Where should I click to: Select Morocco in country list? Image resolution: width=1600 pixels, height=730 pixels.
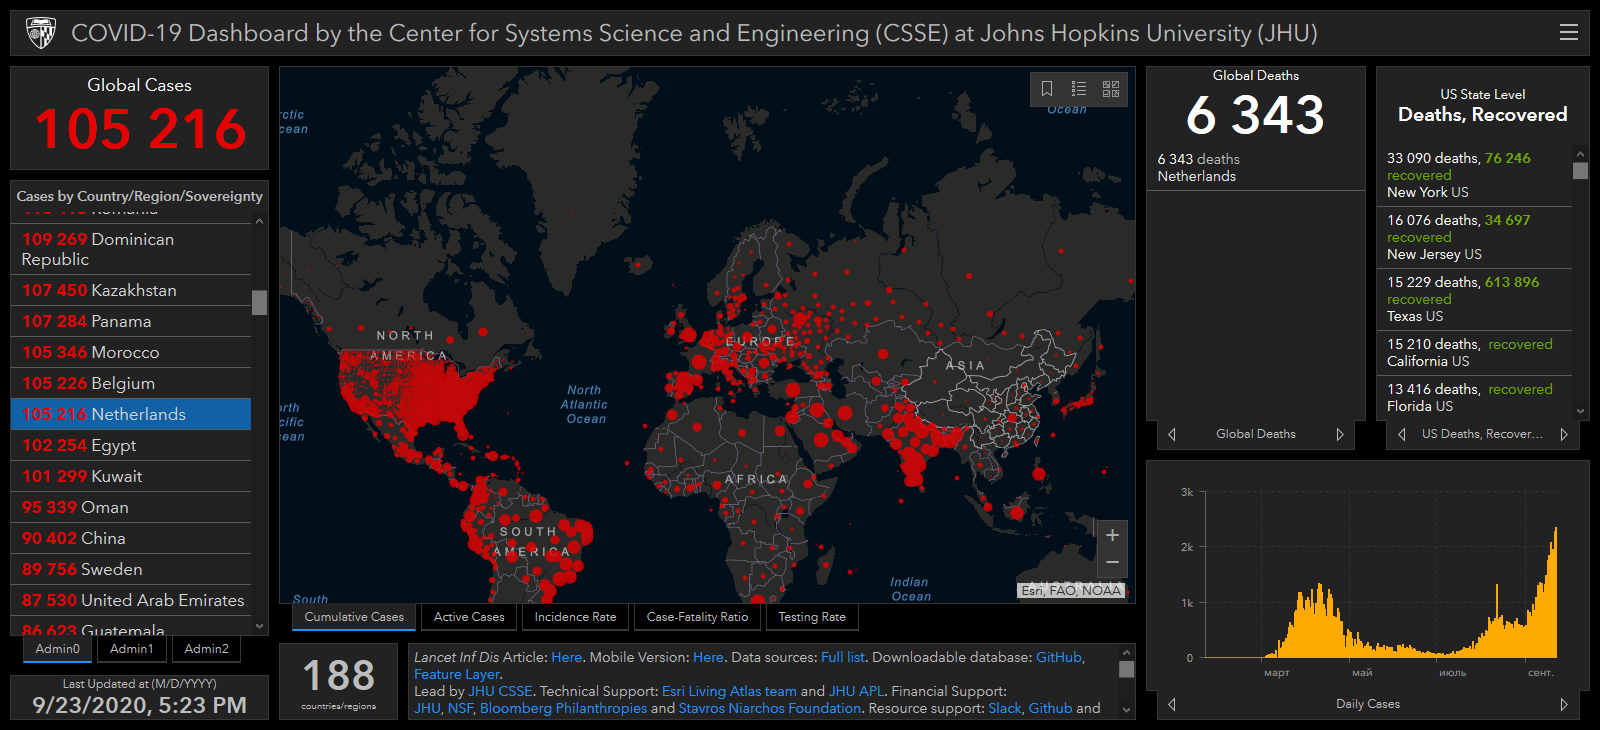point(131,352)
